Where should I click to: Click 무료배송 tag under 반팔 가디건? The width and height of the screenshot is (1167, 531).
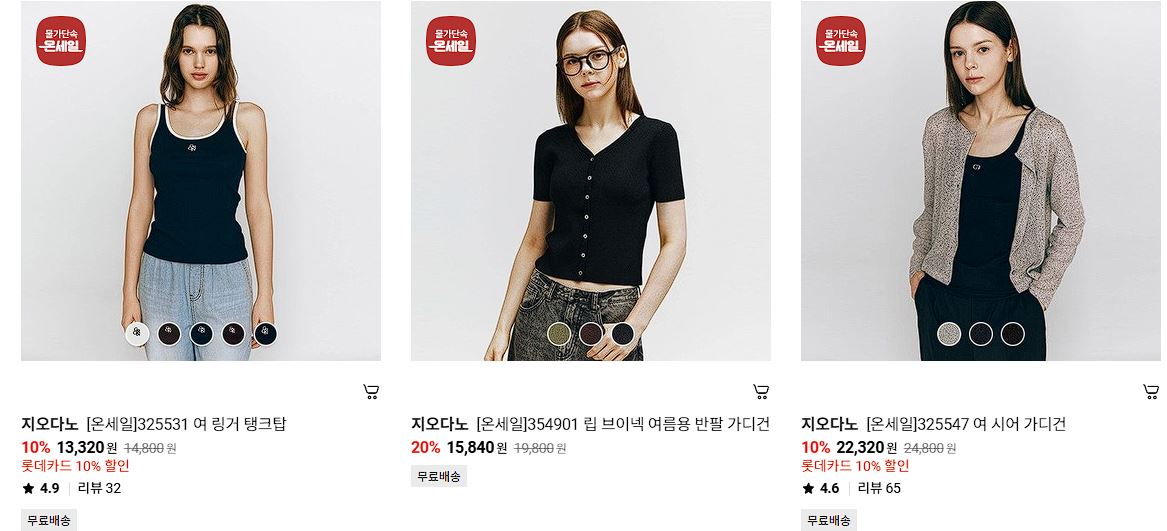tap(439, 477)
